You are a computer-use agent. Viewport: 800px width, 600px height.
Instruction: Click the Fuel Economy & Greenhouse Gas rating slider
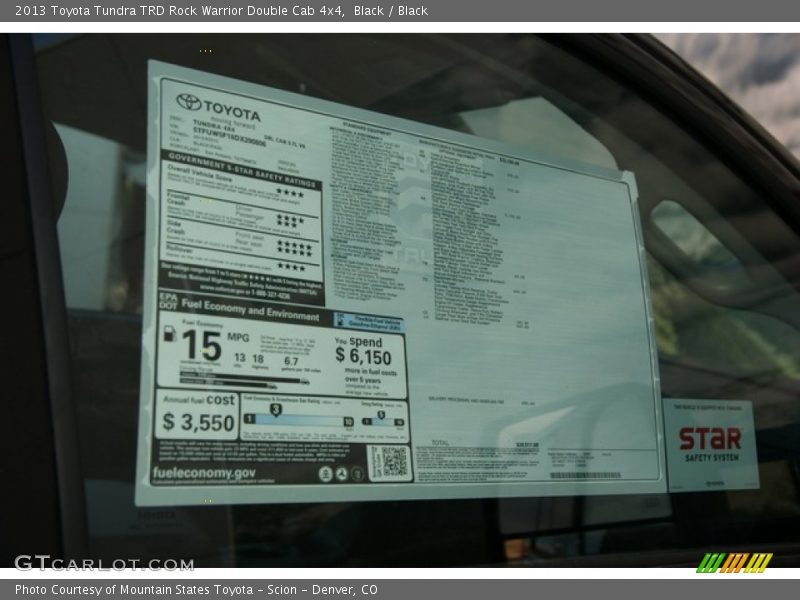point(297,420)
